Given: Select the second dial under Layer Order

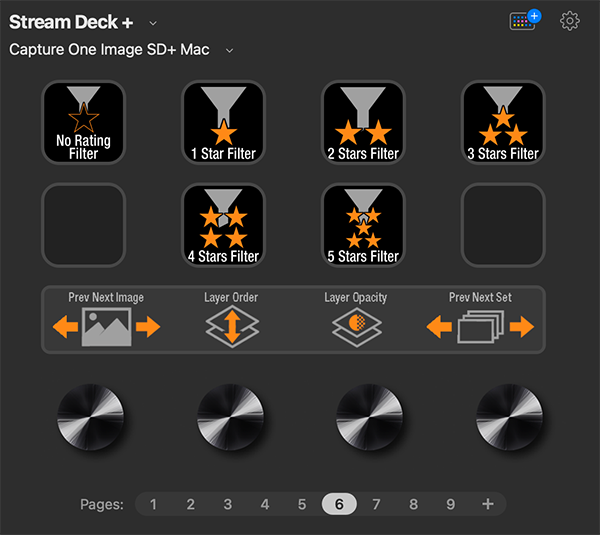Looking at the screenshot, I should coord(230,417).
